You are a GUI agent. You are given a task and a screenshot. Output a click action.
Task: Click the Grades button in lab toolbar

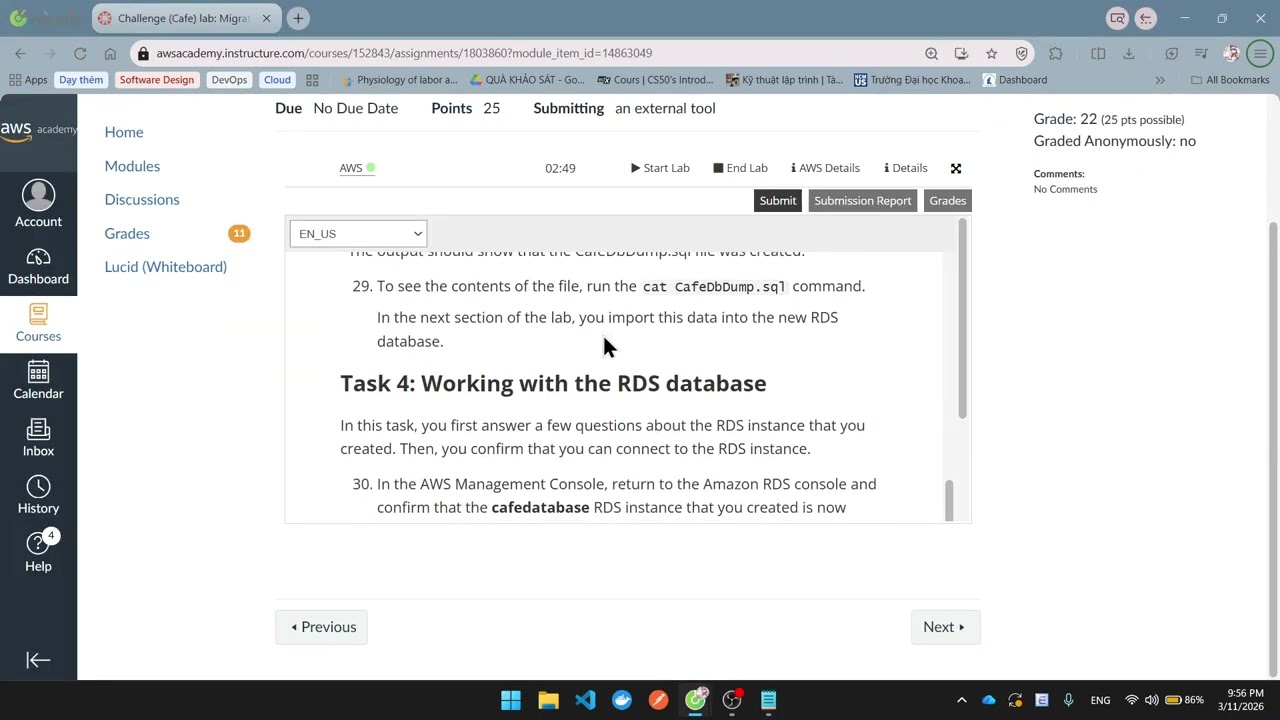click(x=947, y=200)
